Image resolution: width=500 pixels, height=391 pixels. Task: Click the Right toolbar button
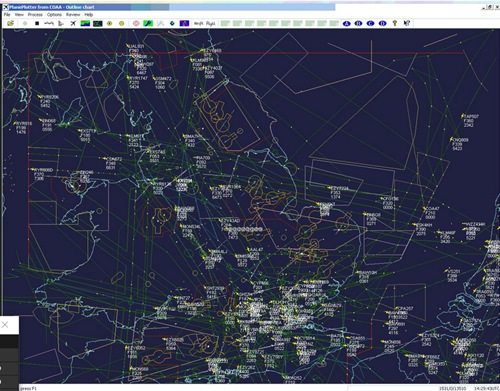coord(211,23)
